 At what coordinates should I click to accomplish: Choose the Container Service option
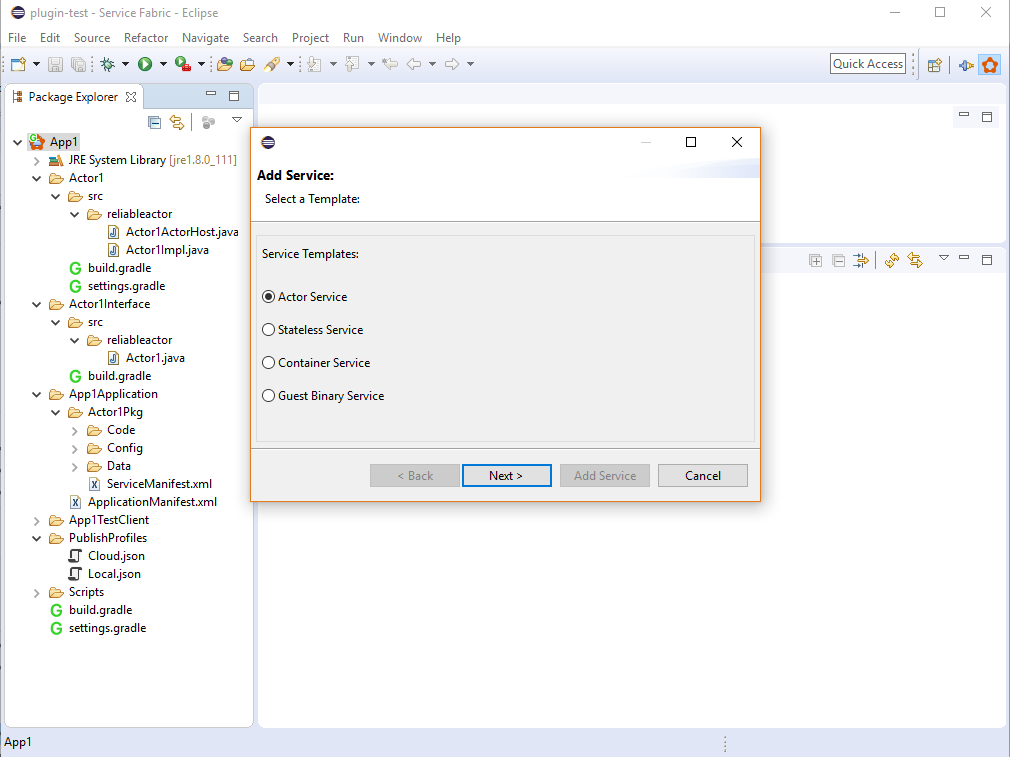[x=268, y=362]
